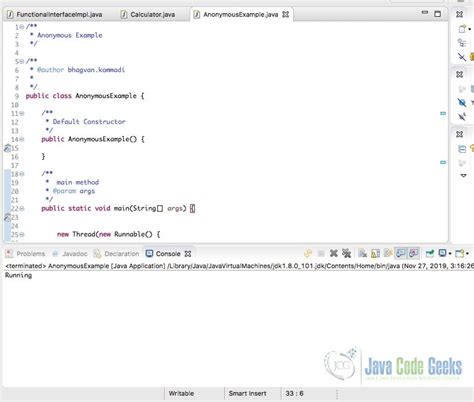
Task: Close the bottom right-side view
Action: [459, 134]
